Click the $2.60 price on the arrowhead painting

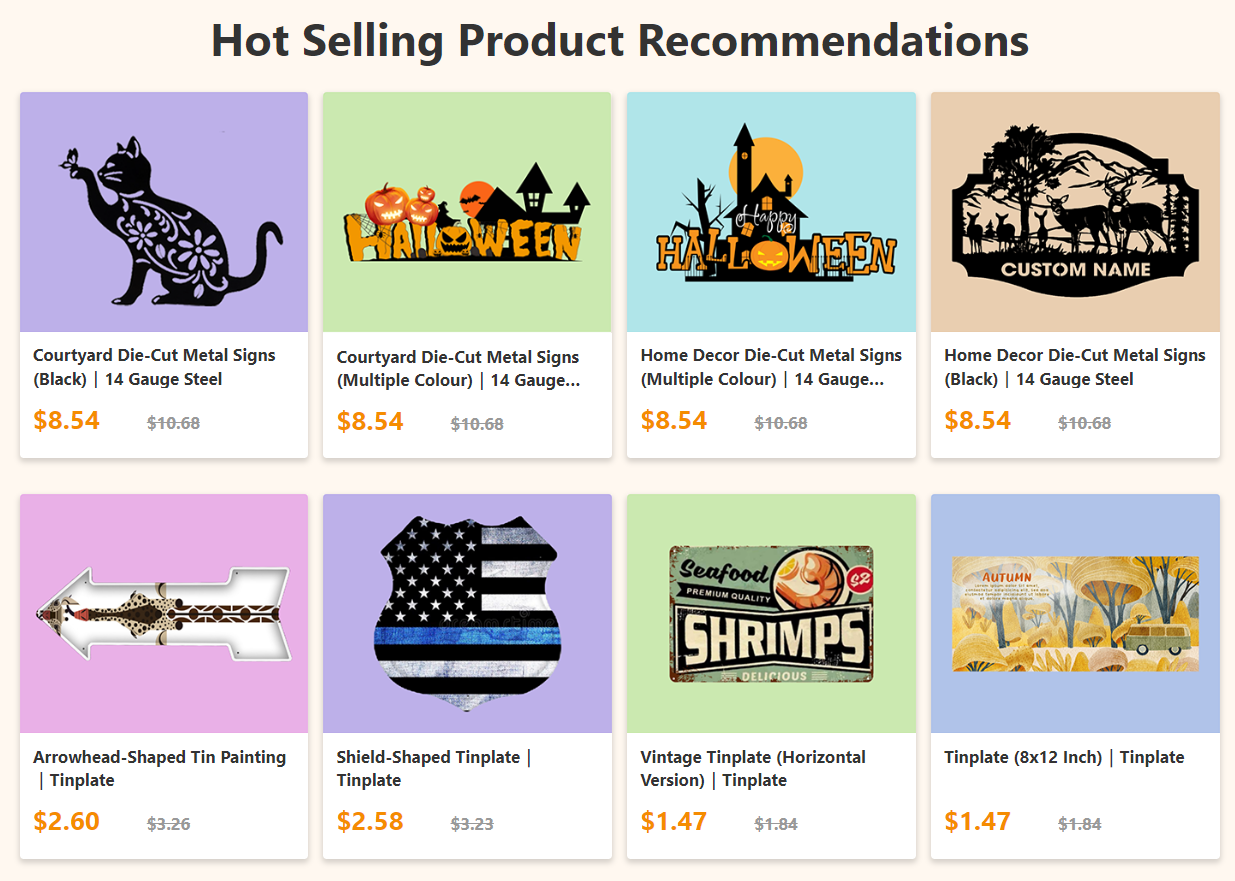pos(66,821)
